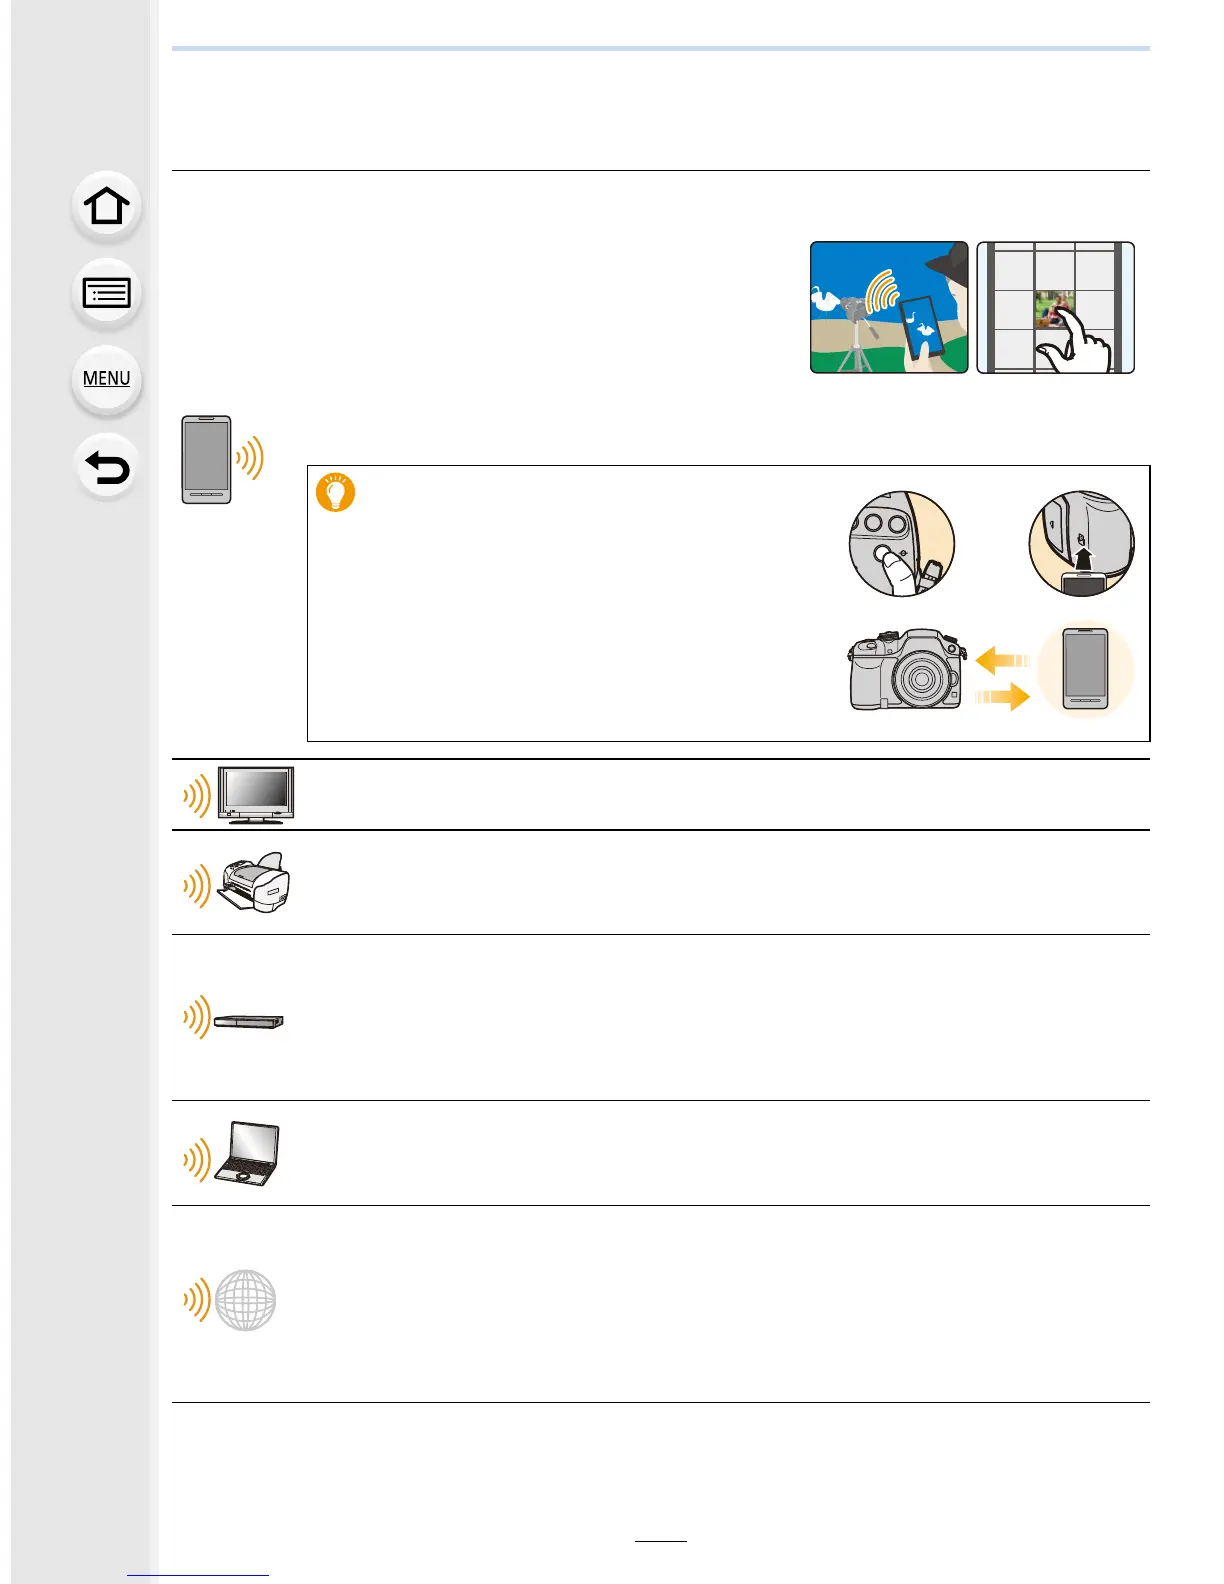Image resolution: width=1224 pixels, height=1584 pixels.
Task: Open the finger touching photo grid illustration
Action: [x=1055, y=307]
